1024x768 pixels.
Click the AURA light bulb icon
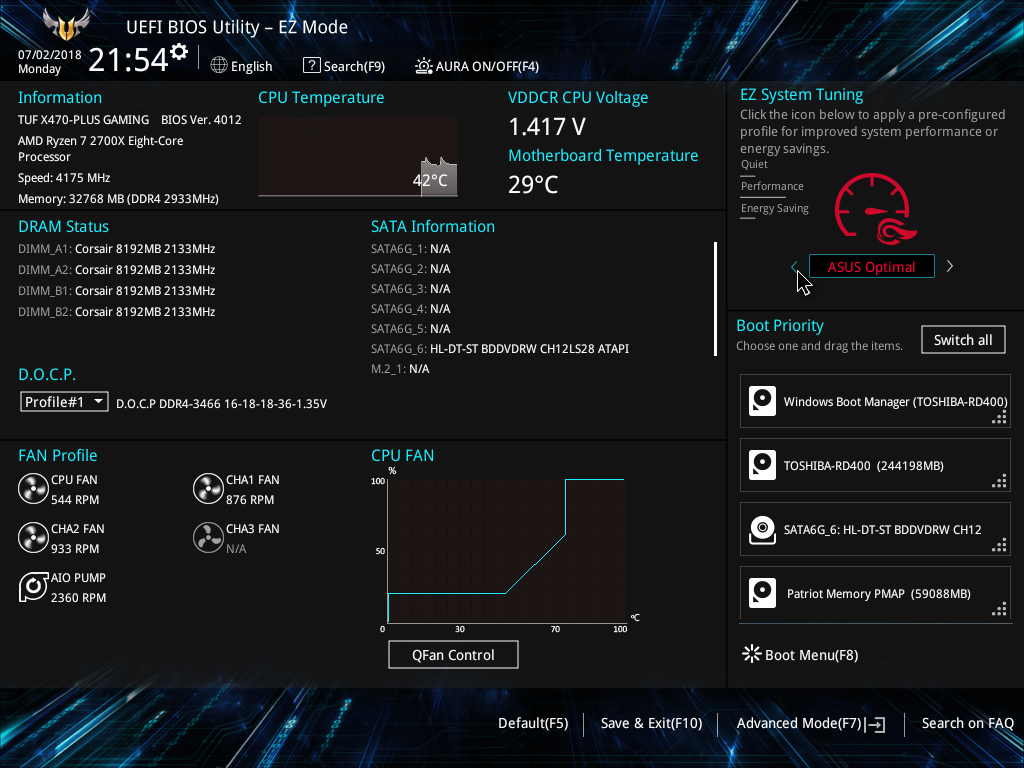423,66
